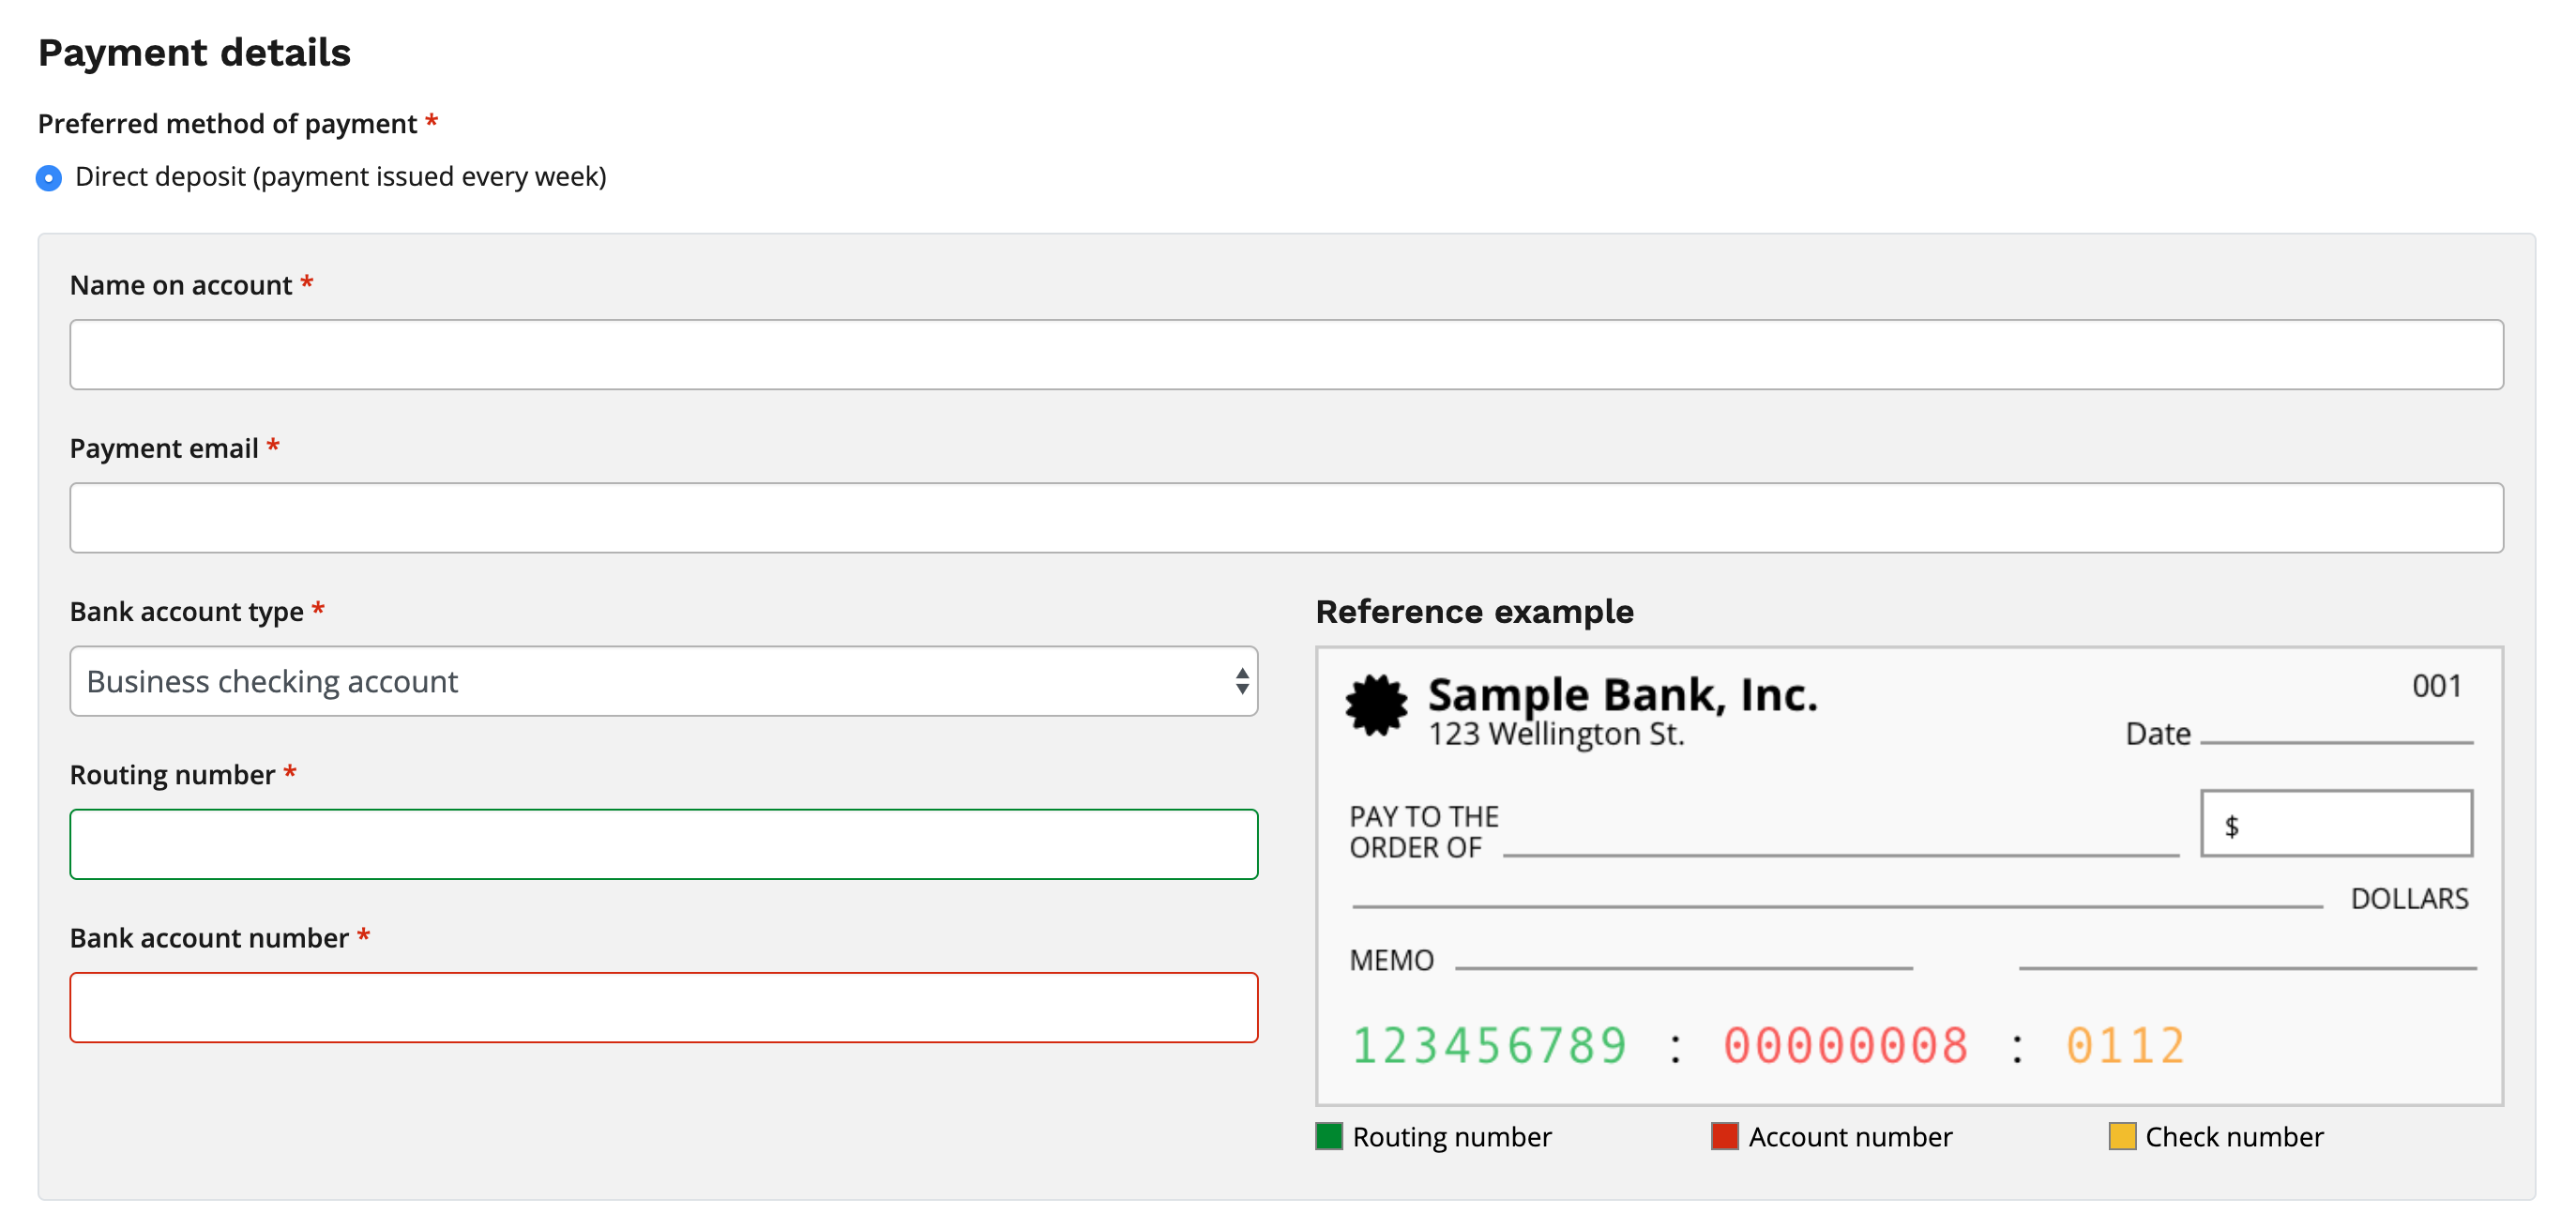The height and width of the screenshot is (1229, 2576).
Task: Click the Payment details heading
Action: click(x=194, y=52)
